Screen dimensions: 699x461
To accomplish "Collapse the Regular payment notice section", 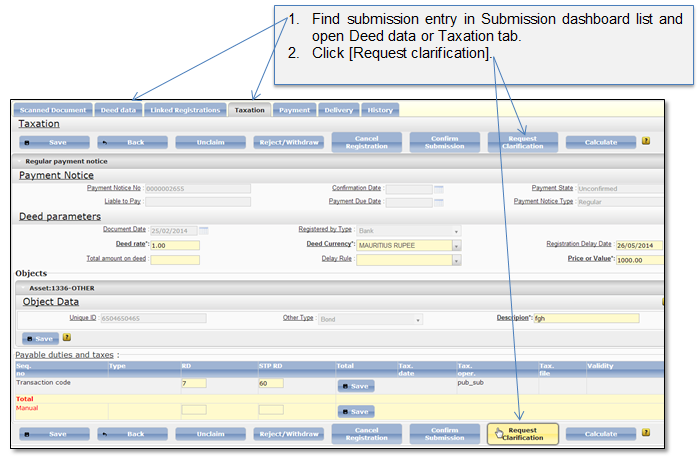I will tap(20, 161).
